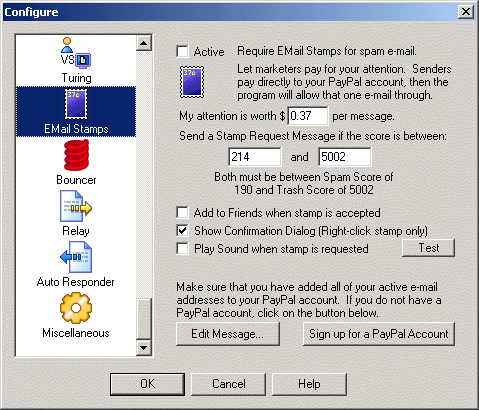This screenshot has width=479, height=410.
Task: Open the Miscellaneous gear icon
Action: [76, 308]
